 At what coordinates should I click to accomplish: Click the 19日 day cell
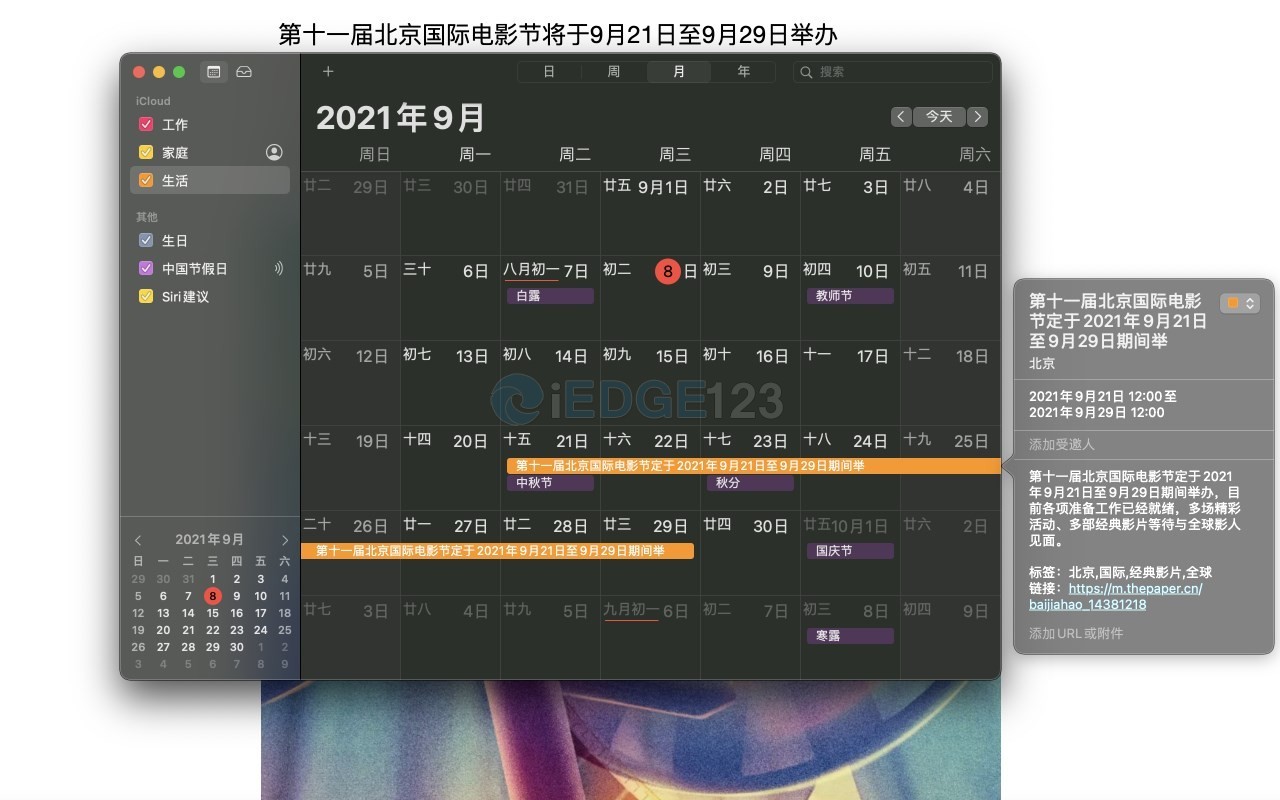click(x=350, y=468)
